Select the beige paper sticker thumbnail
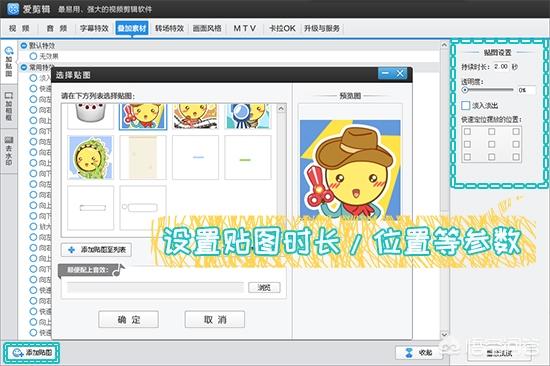Image resolution: width=550 pixels, height=366 pixels. click(x=143, y=158)
